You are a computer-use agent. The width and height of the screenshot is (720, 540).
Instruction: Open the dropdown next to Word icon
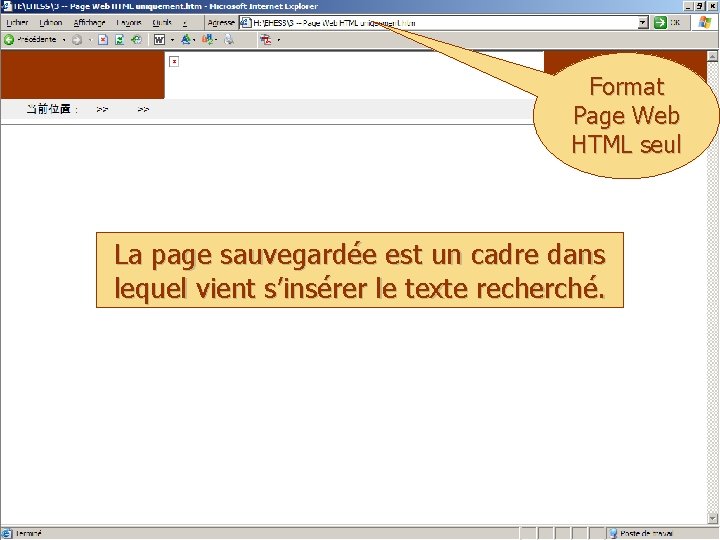173,40
